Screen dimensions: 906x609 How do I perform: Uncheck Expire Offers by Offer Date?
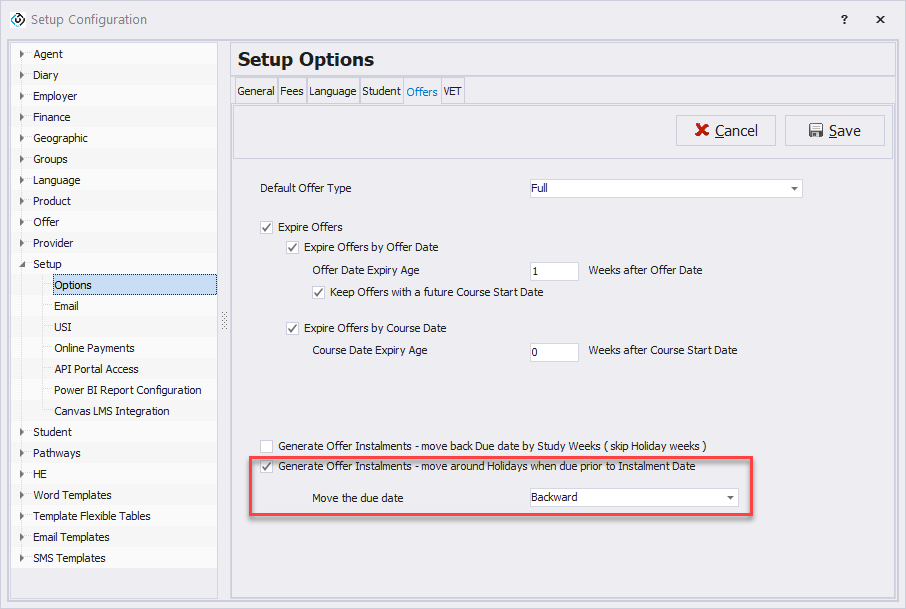tap(293, 247)
